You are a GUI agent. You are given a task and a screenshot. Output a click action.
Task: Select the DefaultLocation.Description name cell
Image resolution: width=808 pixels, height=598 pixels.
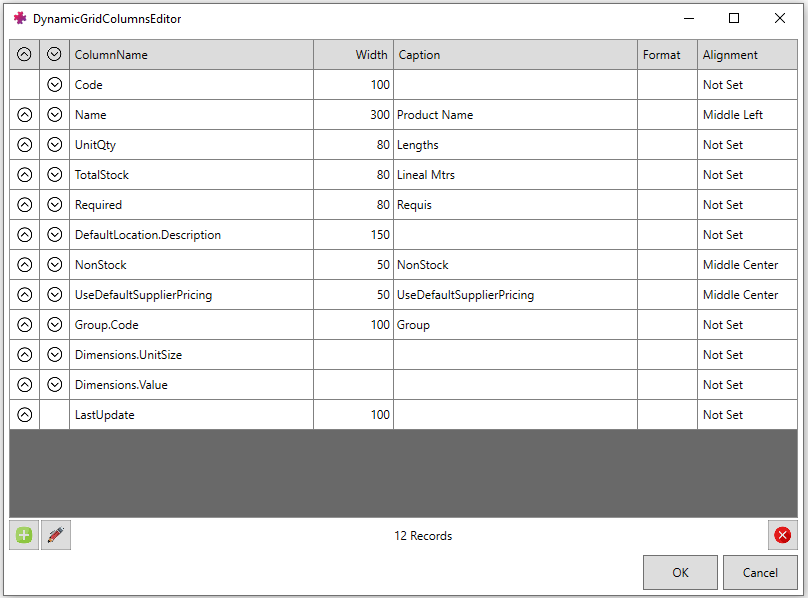[191, 235]
